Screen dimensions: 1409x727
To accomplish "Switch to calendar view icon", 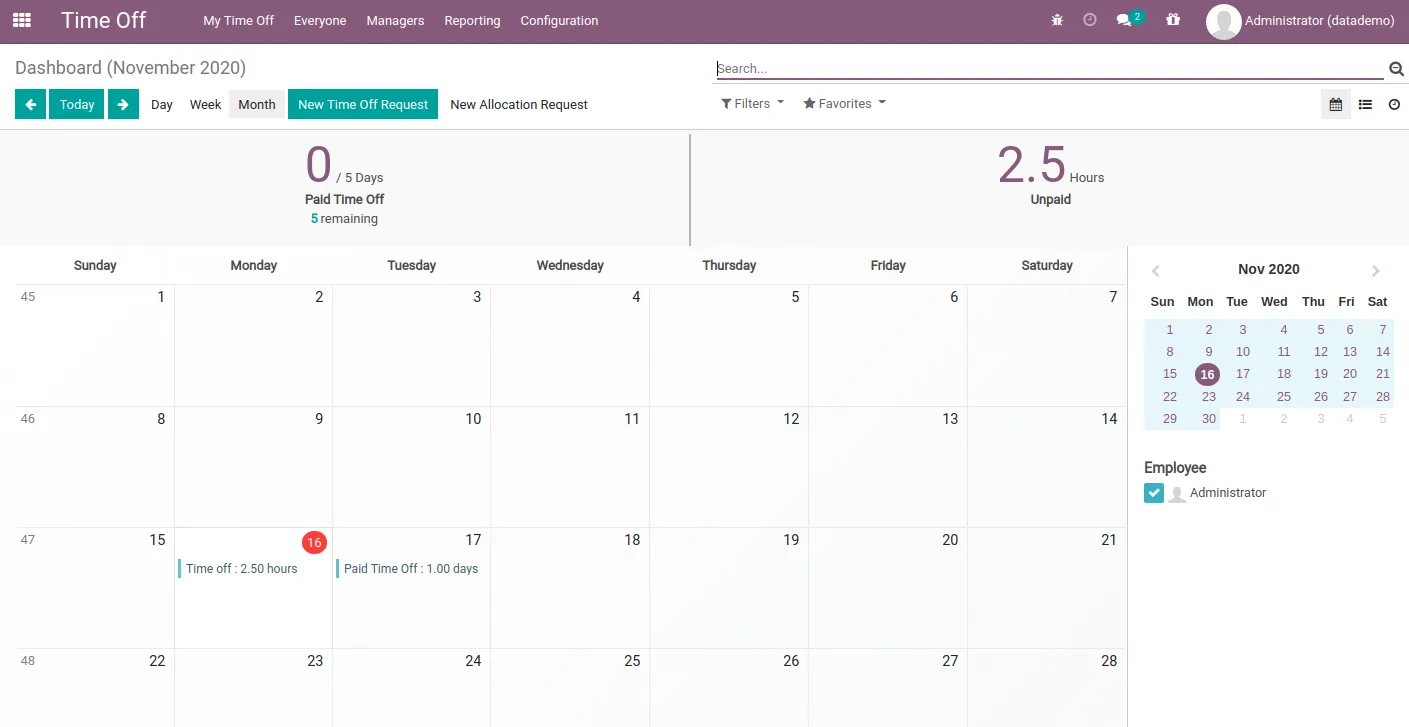I will pos(1335,104).
